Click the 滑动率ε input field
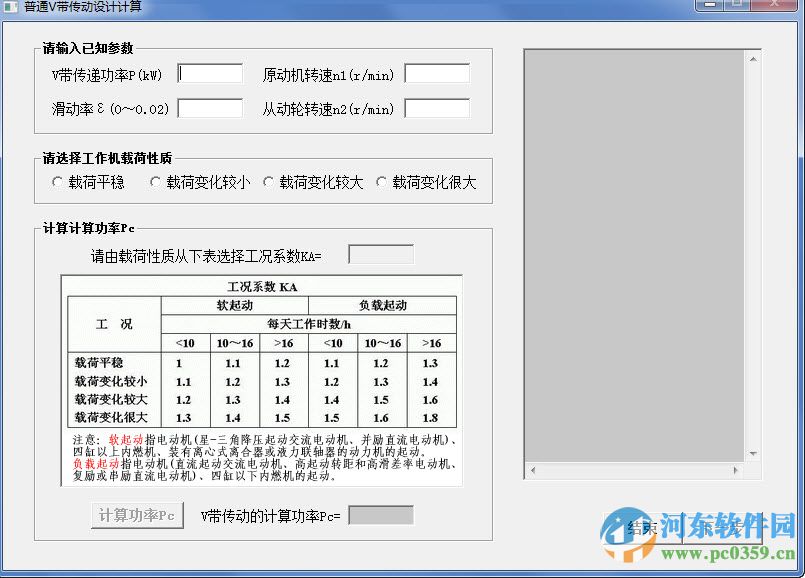 tap(208, 108)
